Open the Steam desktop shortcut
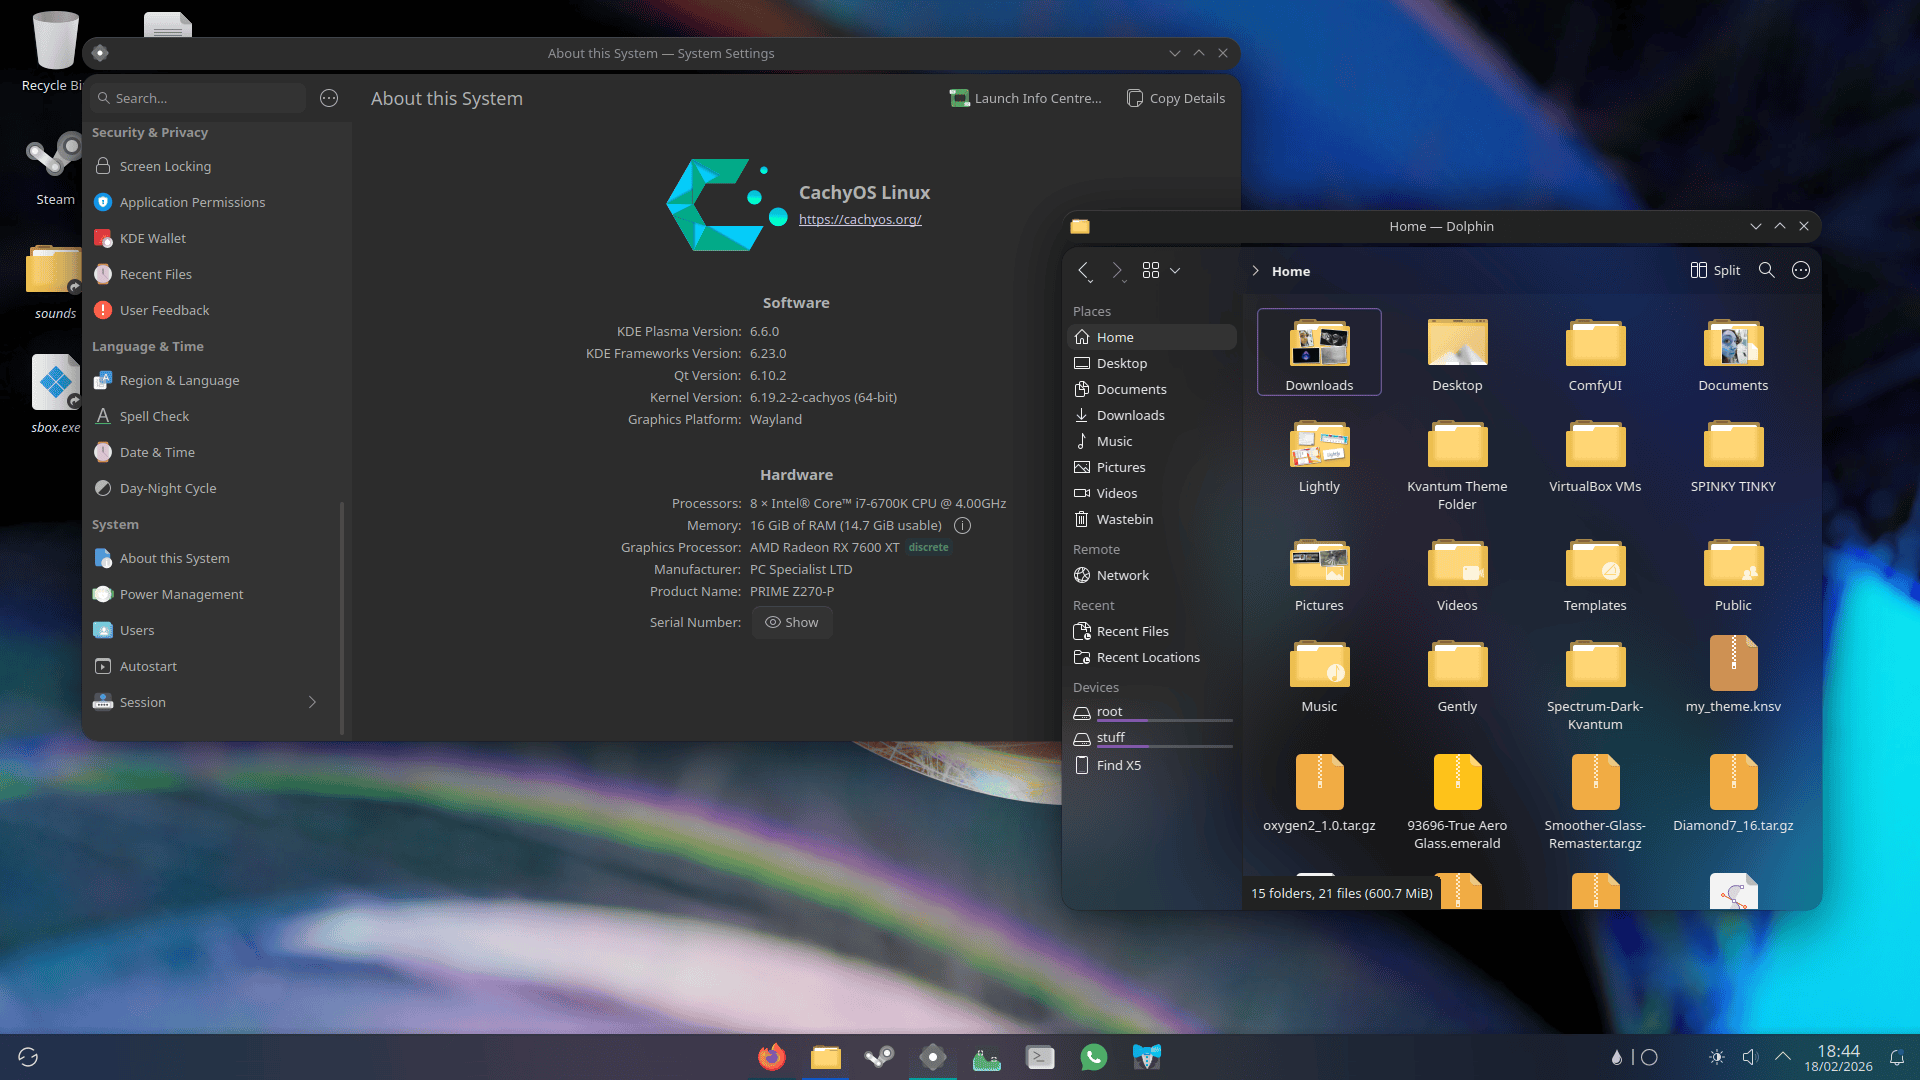1920x1080 pixels. tap(55, 168)
